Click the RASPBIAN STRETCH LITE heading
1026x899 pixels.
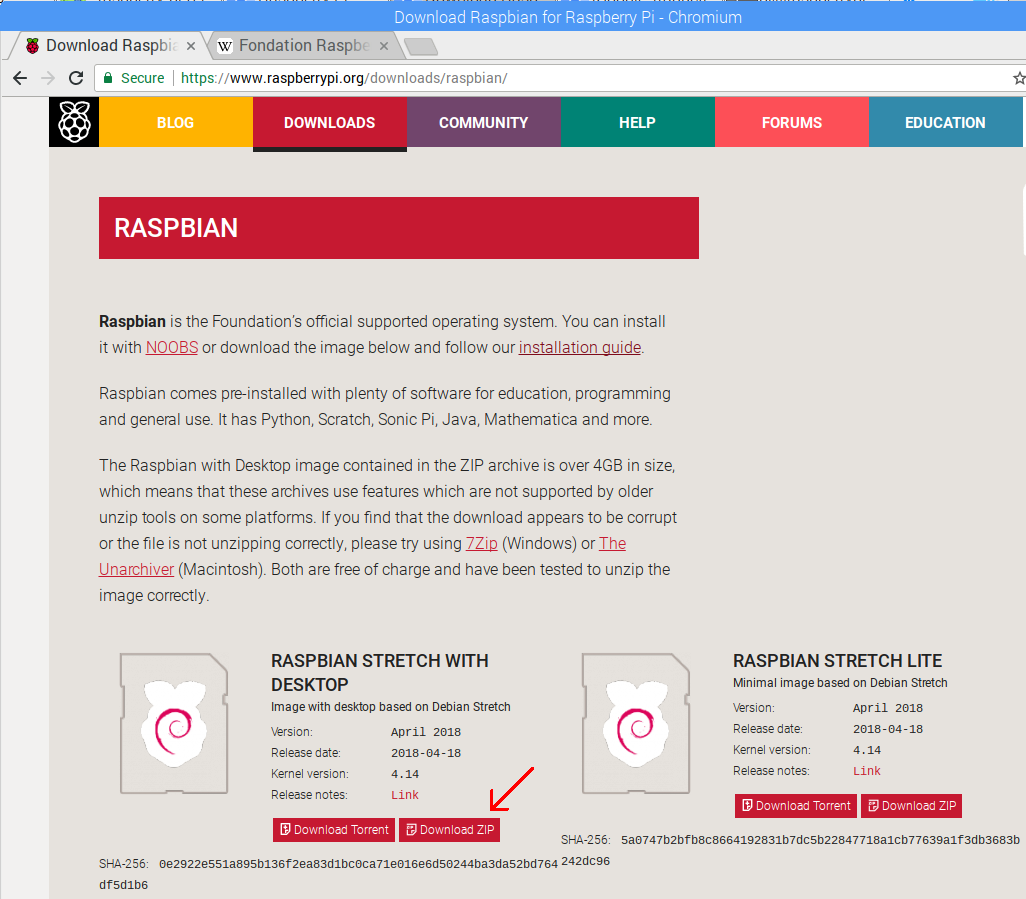tap(837, 661)
